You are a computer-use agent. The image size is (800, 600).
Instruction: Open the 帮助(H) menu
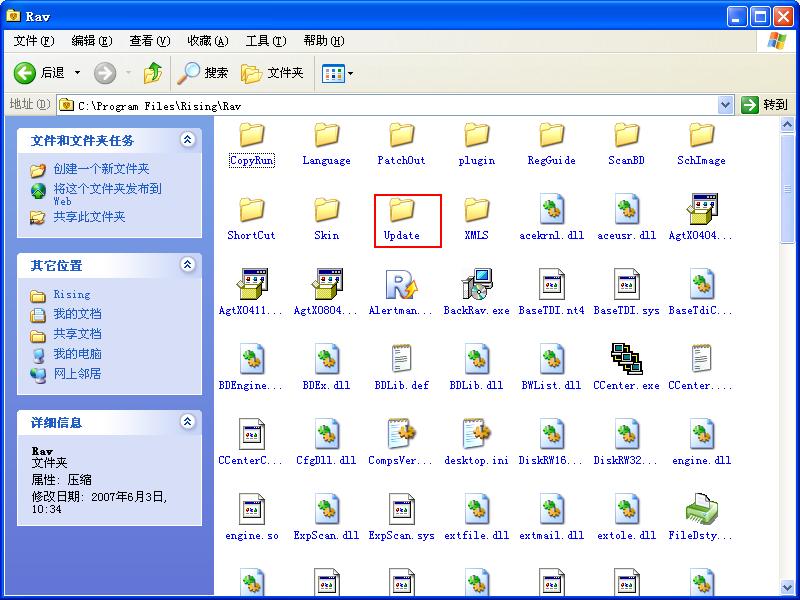[x=323, y=41]
